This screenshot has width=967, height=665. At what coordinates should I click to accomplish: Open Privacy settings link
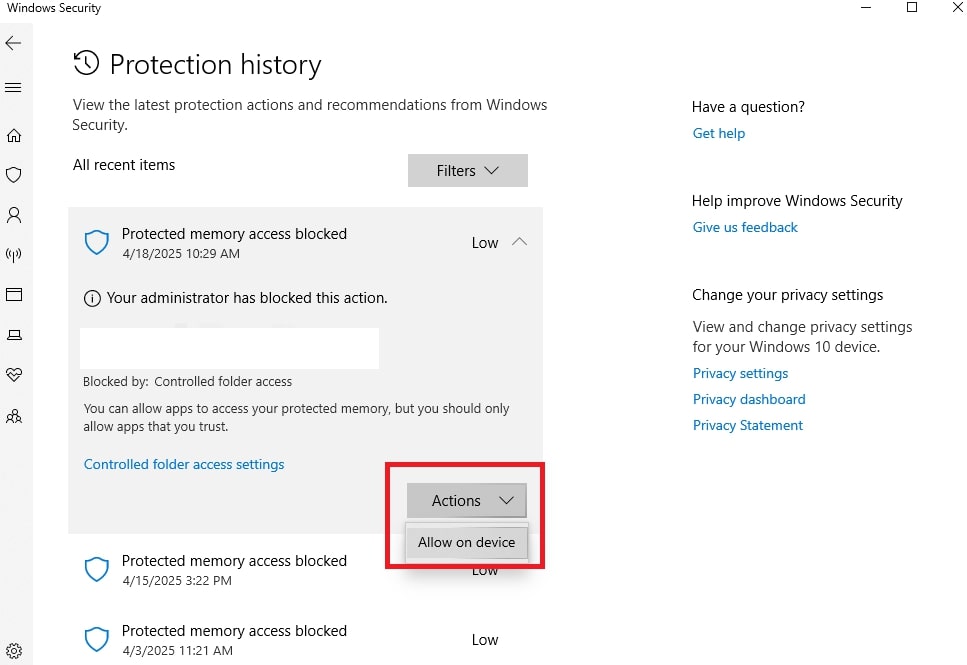pos(740,373)
